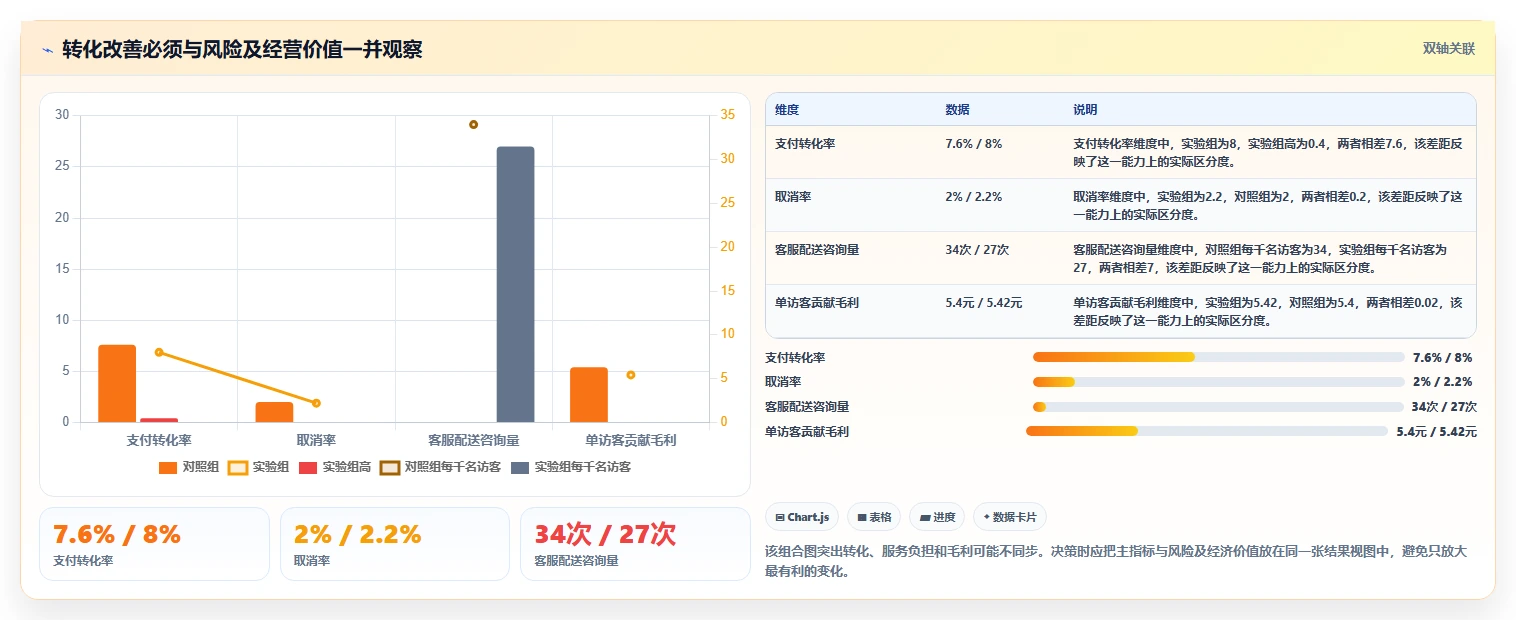1516x620 pixels.
Task: Click the orange 取消率 bar in chart
Action: [x=274, y=412]
